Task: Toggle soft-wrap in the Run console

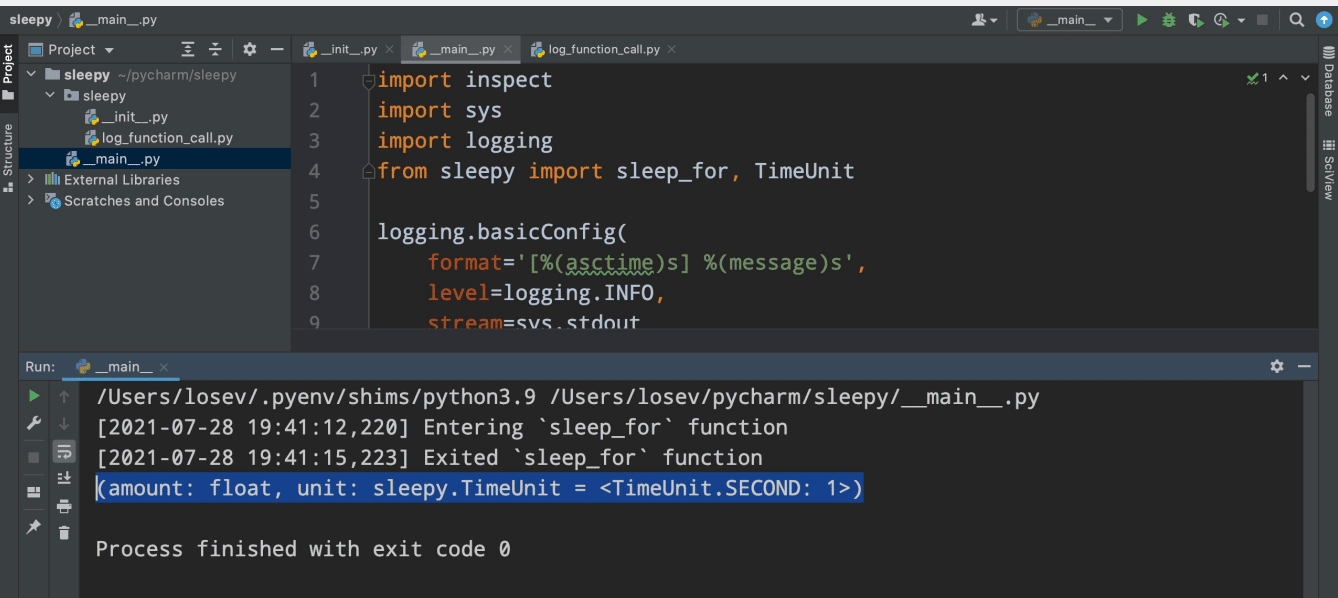Action: [64, 451]
